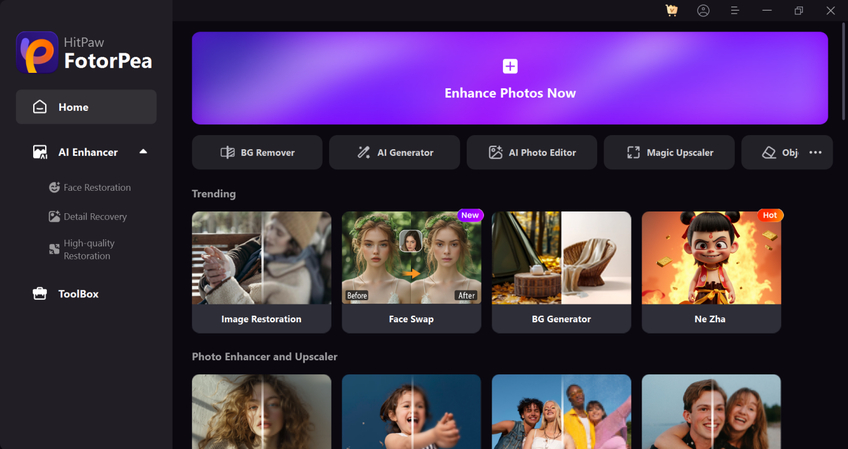Viewport: 848px width, 449px height.
Task: Open the AI Generator tool
Action: click(395, 153)
